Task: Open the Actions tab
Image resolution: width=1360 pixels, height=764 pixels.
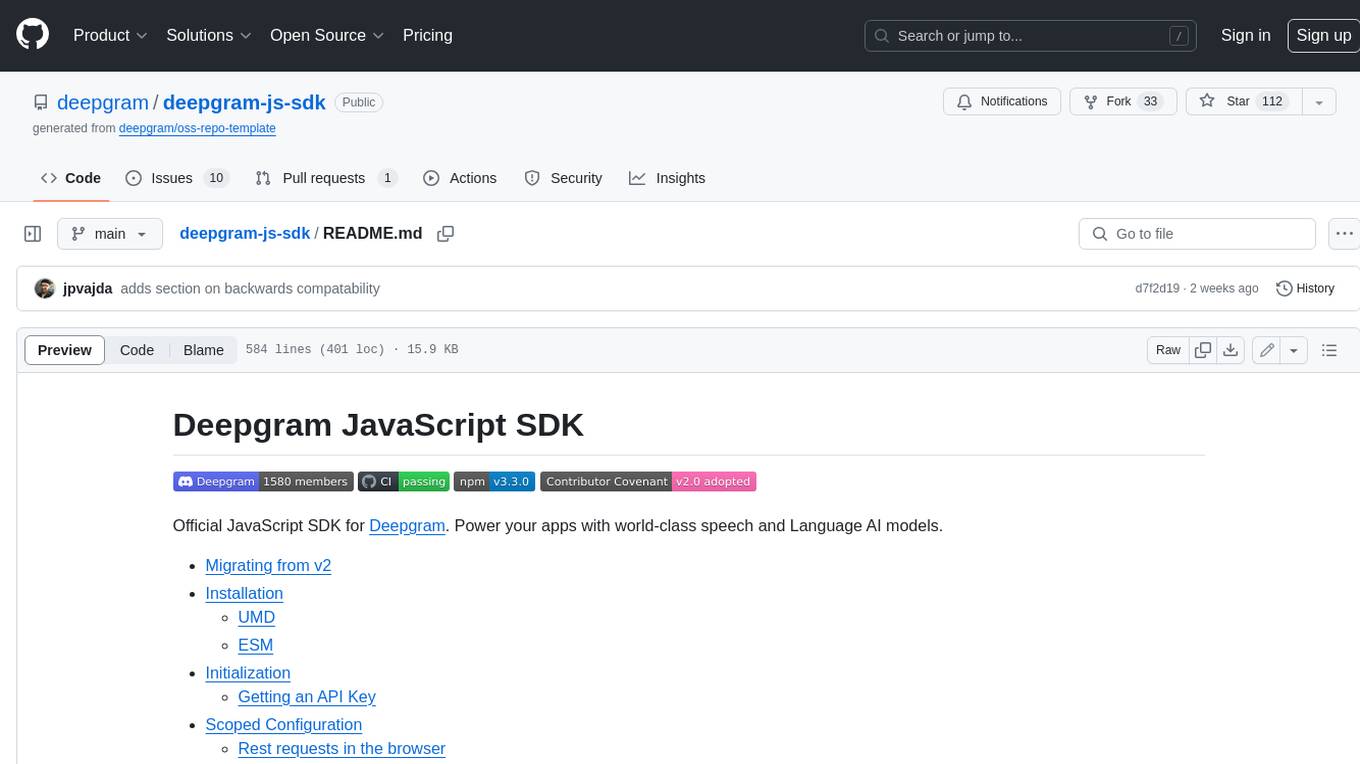Action: click(460, 178)
